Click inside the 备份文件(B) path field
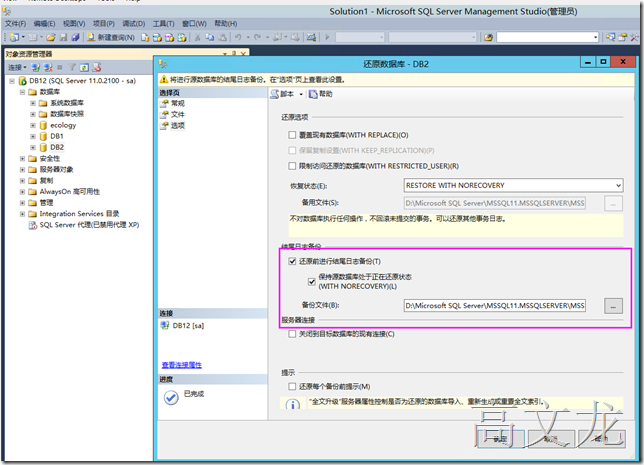This screenshot has width=644, height=465. (494, 306)
